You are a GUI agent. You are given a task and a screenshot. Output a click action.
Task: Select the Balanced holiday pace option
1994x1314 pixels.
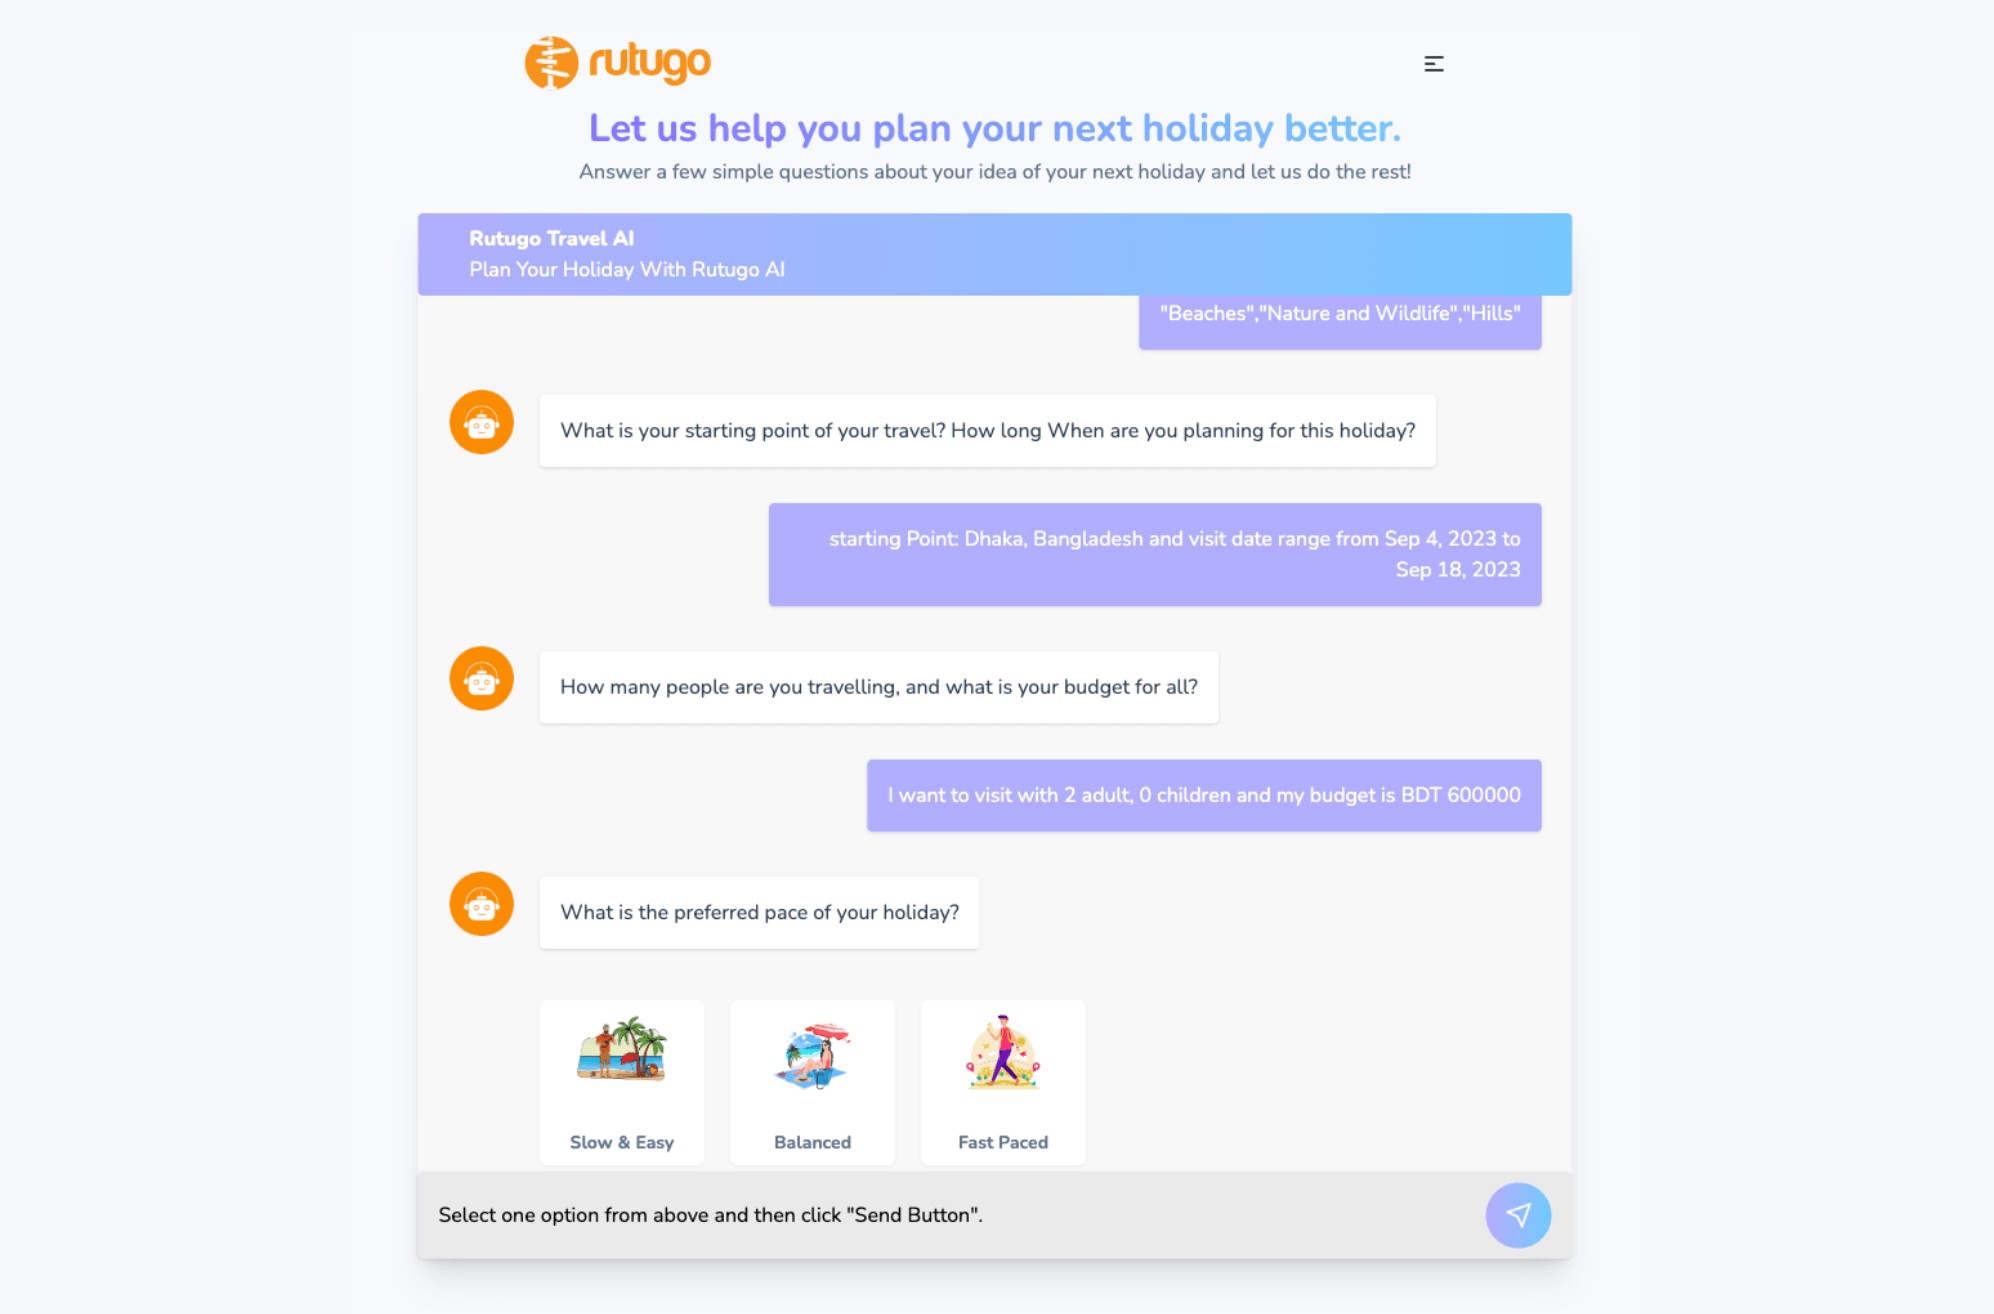[811, 1078]
